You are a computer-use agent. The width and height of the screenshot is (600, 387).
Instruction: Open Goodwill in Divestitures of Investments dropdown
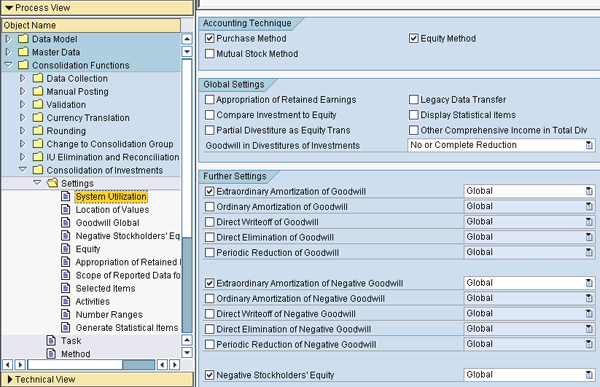[589, 145]
